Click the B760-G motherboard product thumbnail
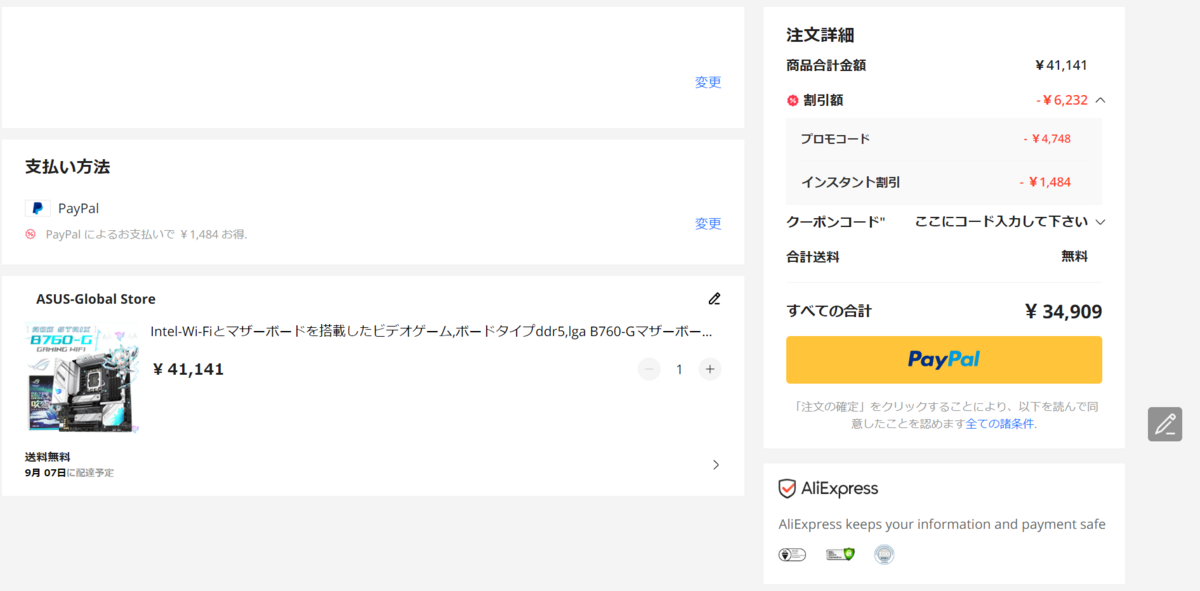The width and height of the screenshot is (1200, 591). 82,376
